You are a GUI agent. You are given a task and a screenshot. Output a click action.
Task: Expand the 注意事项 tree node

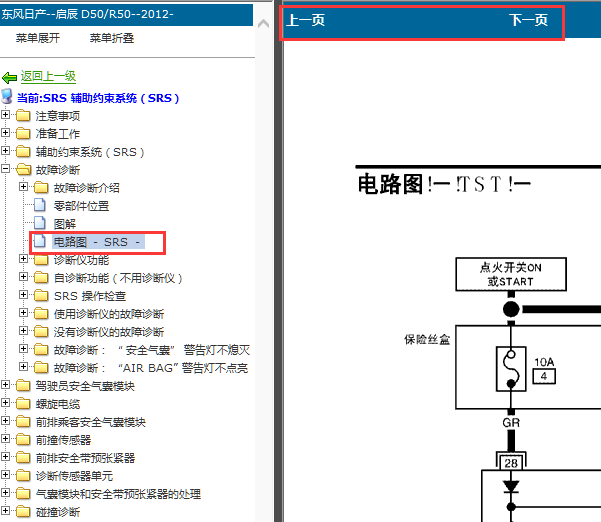5,114
